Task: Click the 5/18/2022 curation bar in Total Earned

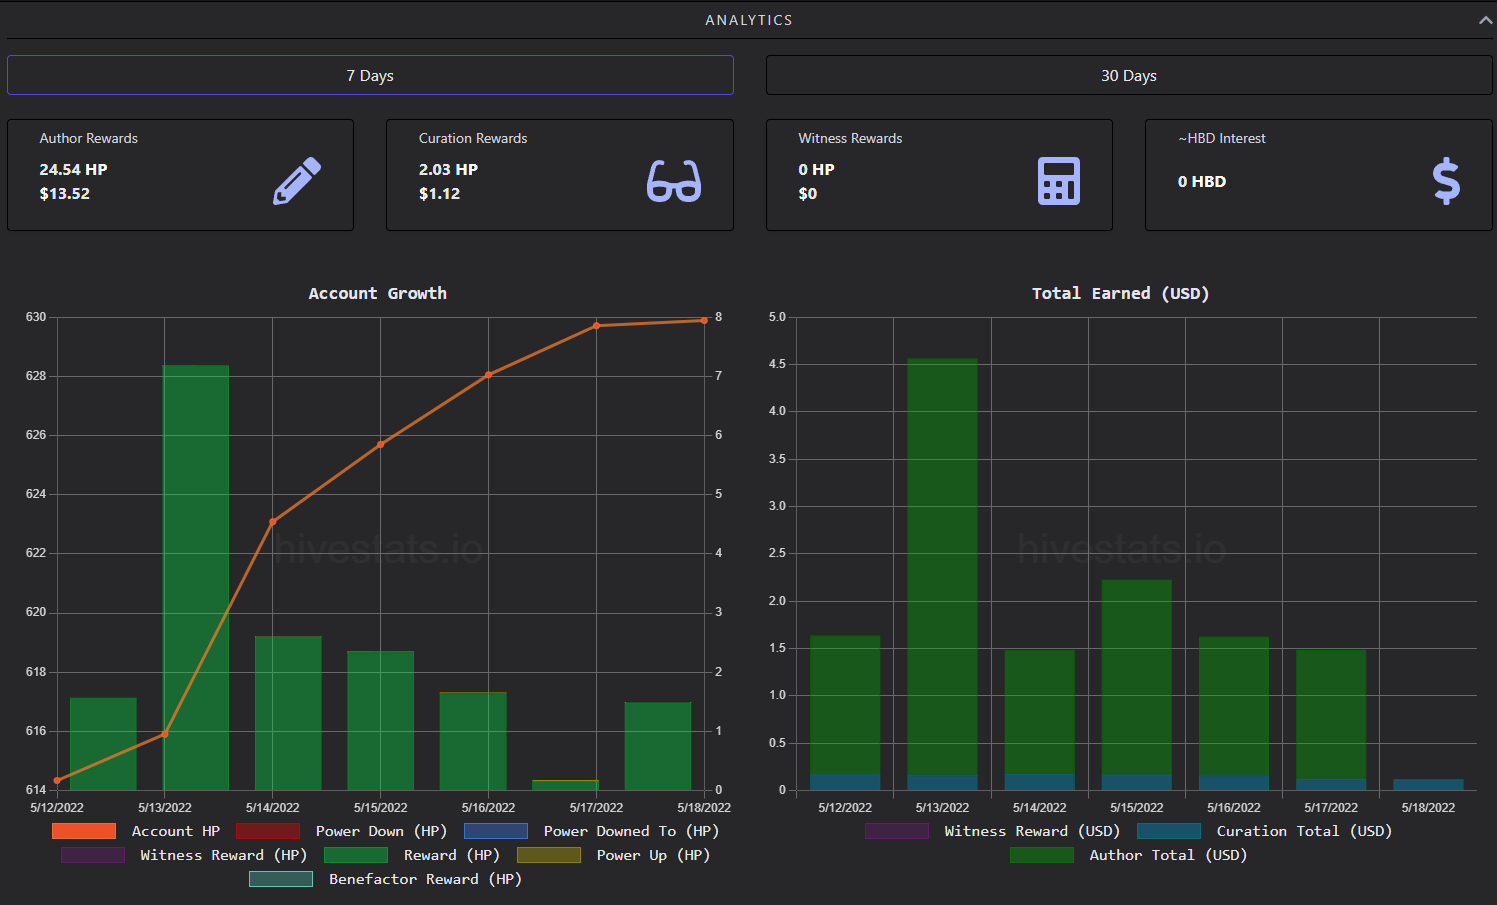Action: 1428,785
